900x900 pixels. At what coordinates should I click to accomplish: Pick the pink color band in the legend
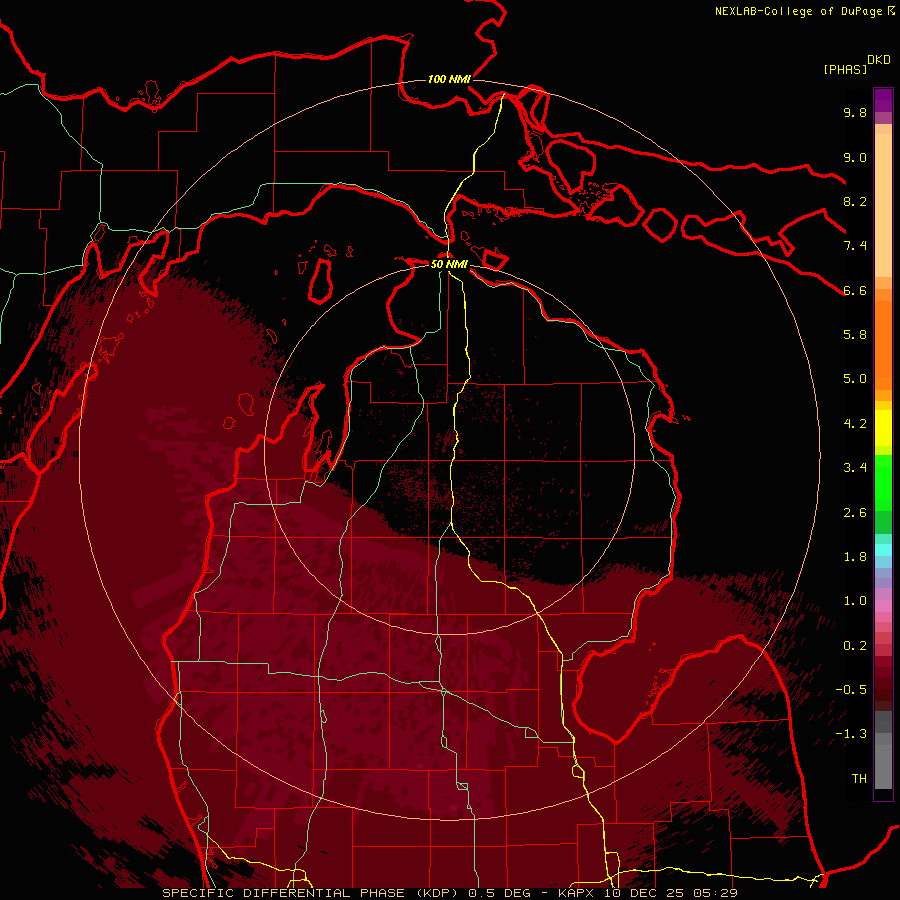(x=883, y=606)
